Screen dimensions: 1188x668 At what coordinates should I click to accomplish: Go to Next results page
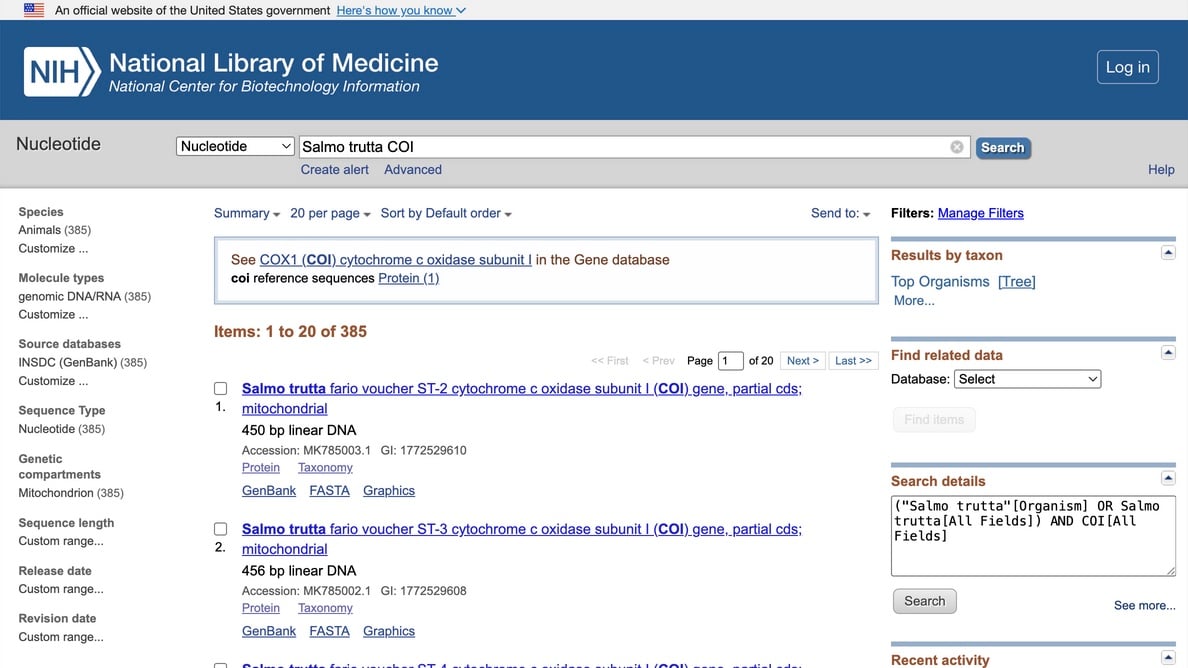point(802,361)
